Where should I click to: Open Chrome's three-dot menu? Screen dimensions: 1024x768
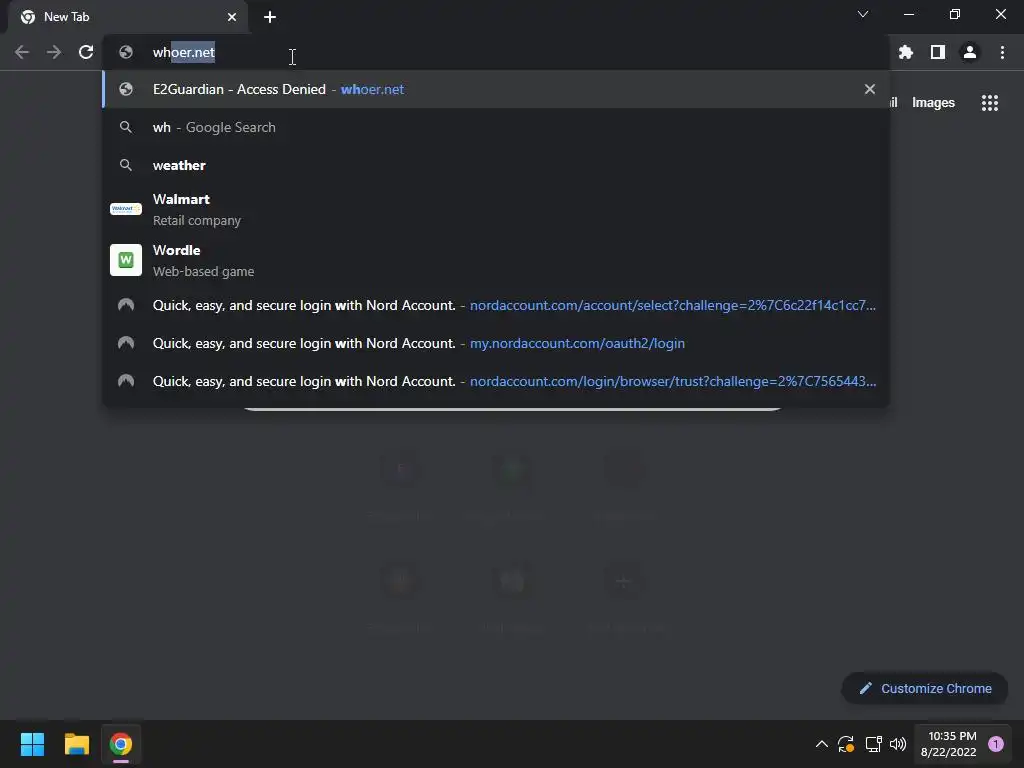(x=1002, y=52)
